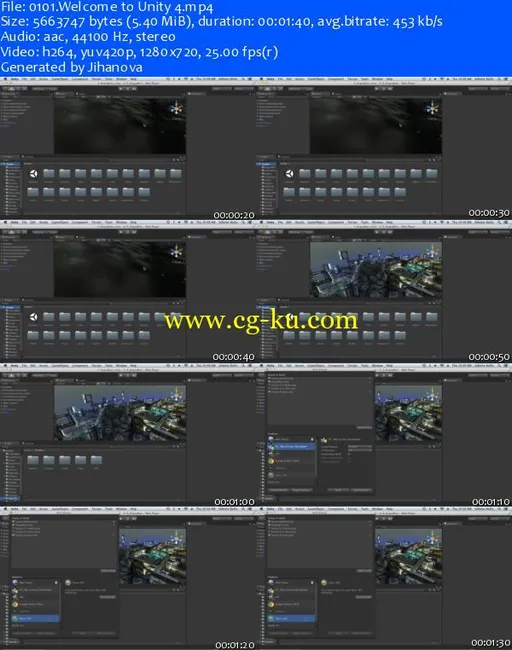Viewport: 512px width, 650px height.
Task: Click the Web Player globe icon in the 00:01:10 frame
Action: tap(271, 439)
